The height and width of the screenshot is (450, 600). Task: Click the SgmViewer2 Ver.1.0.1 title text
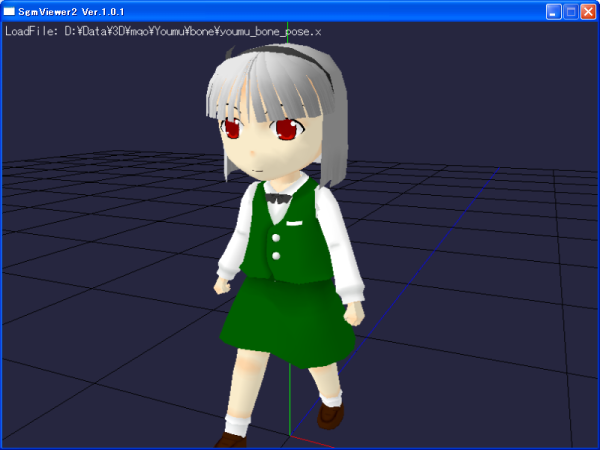[x=71, y=12]
